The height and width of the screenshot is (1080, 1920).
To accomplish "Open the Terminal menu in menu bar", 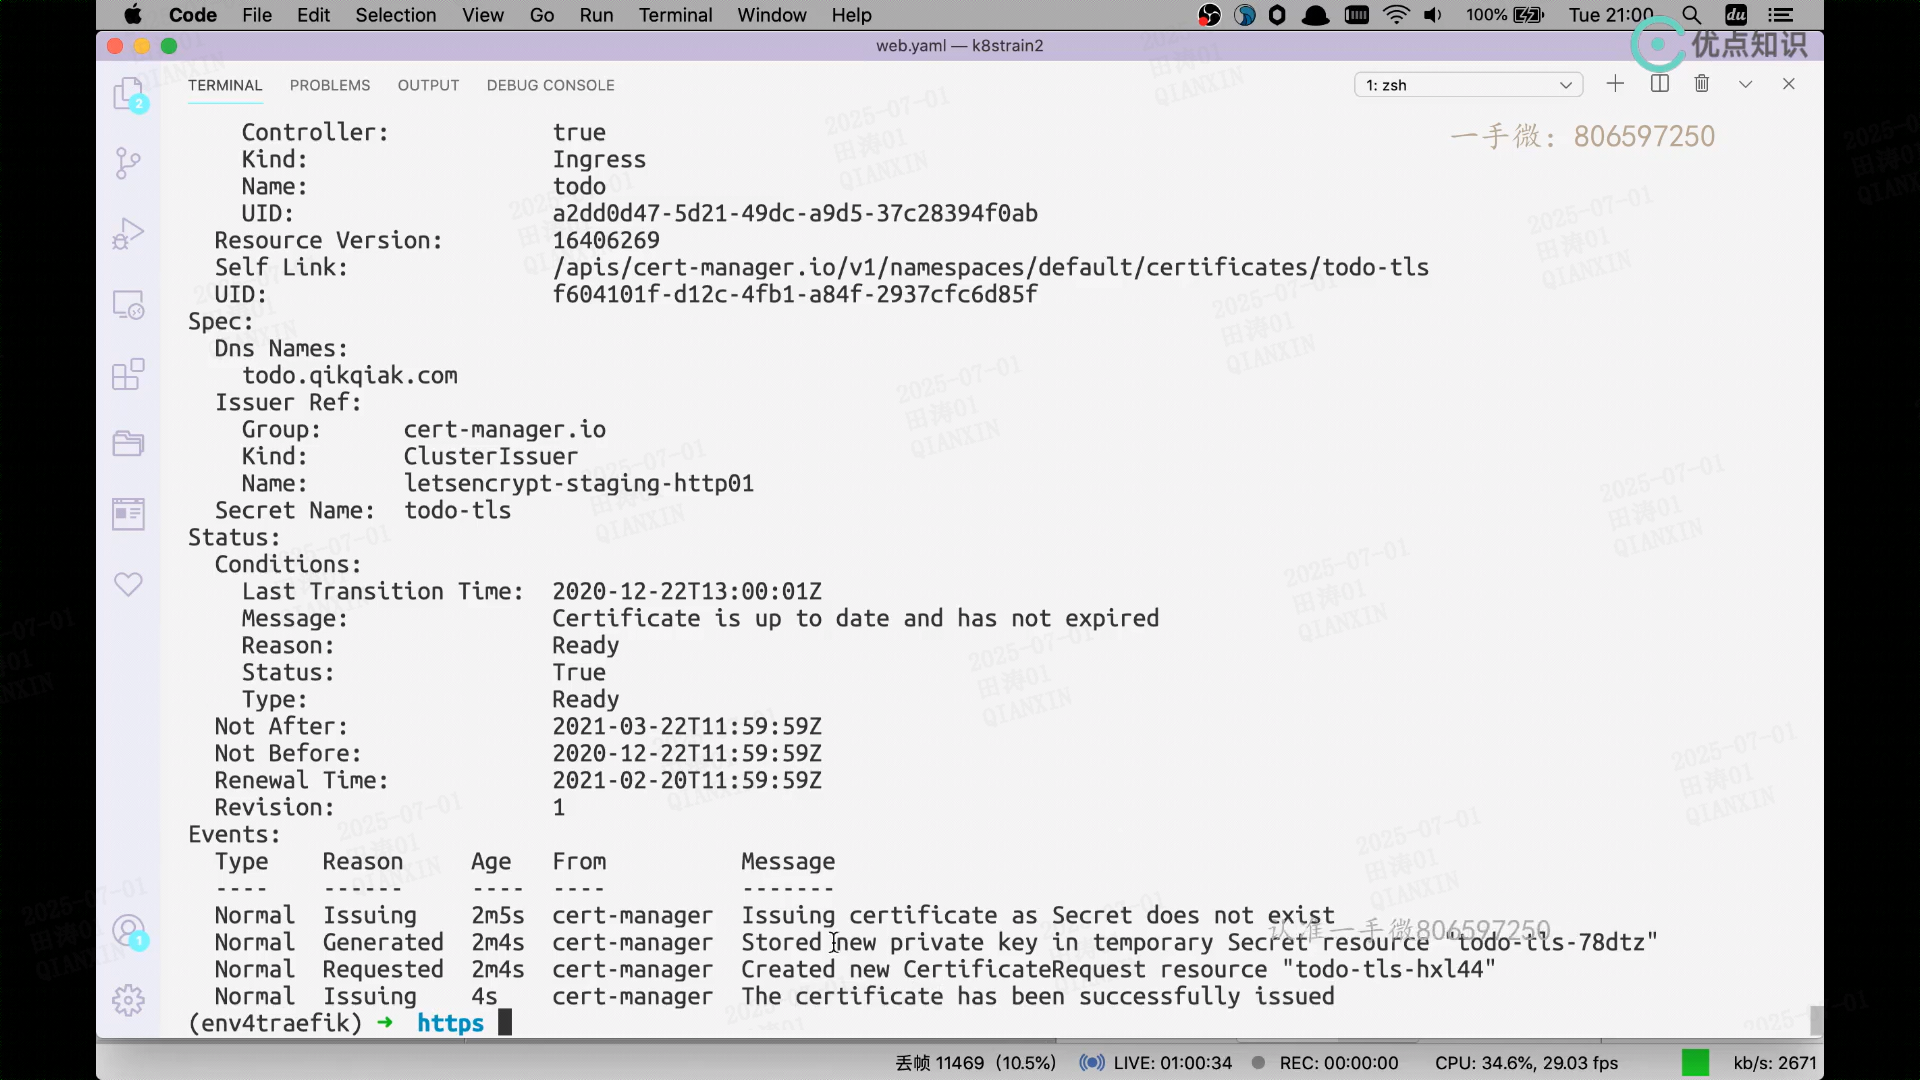I will coord(675,15).
